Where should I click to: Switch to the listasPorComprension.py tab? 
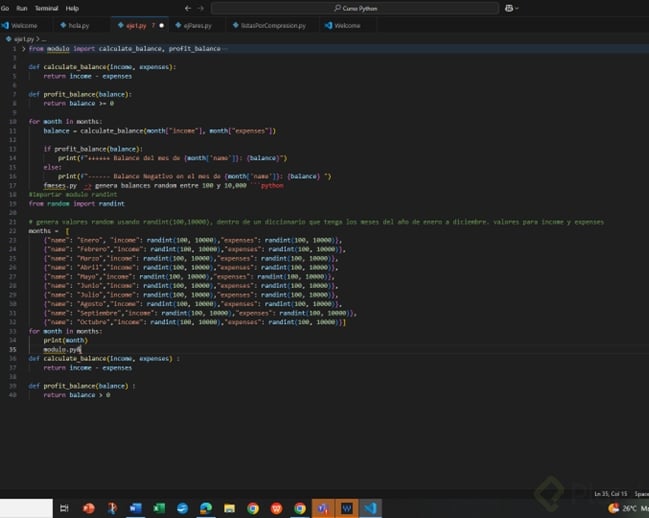point(273,25)
